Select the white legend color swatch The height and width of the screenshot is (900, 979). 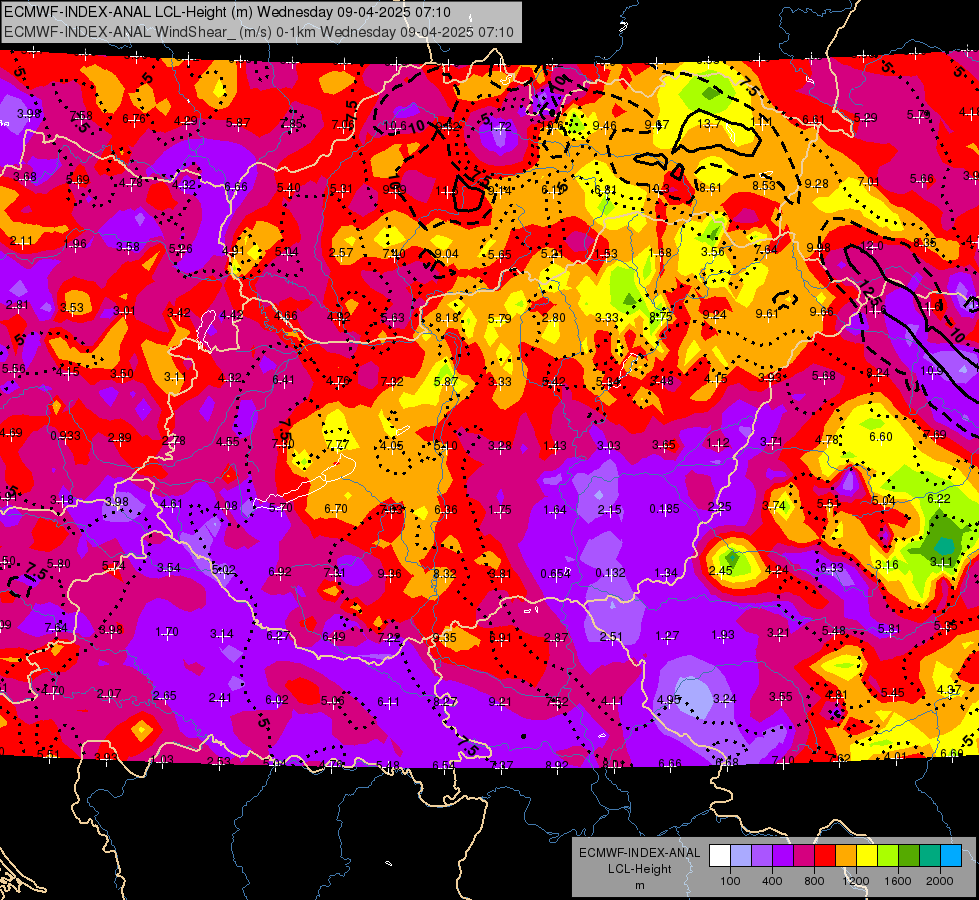point(719,856)
